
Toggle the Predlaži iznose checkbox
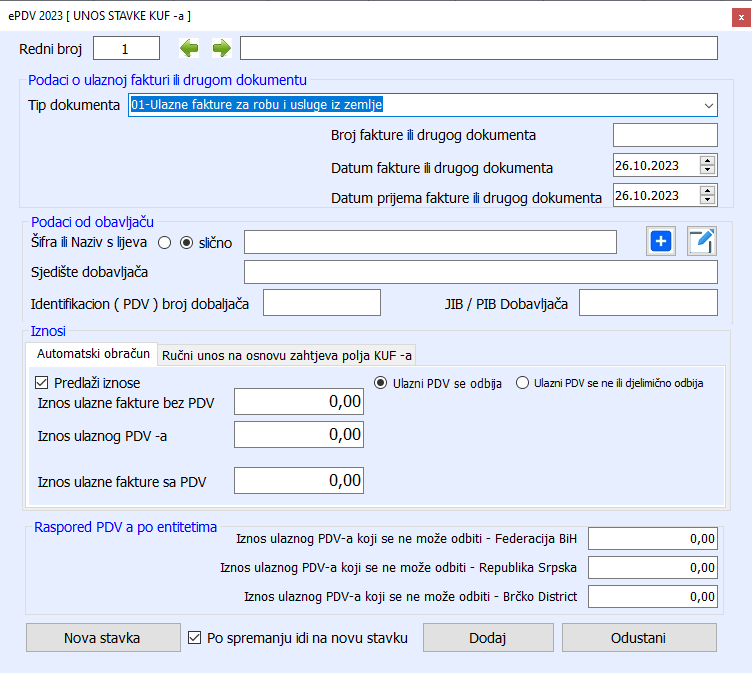42,383
